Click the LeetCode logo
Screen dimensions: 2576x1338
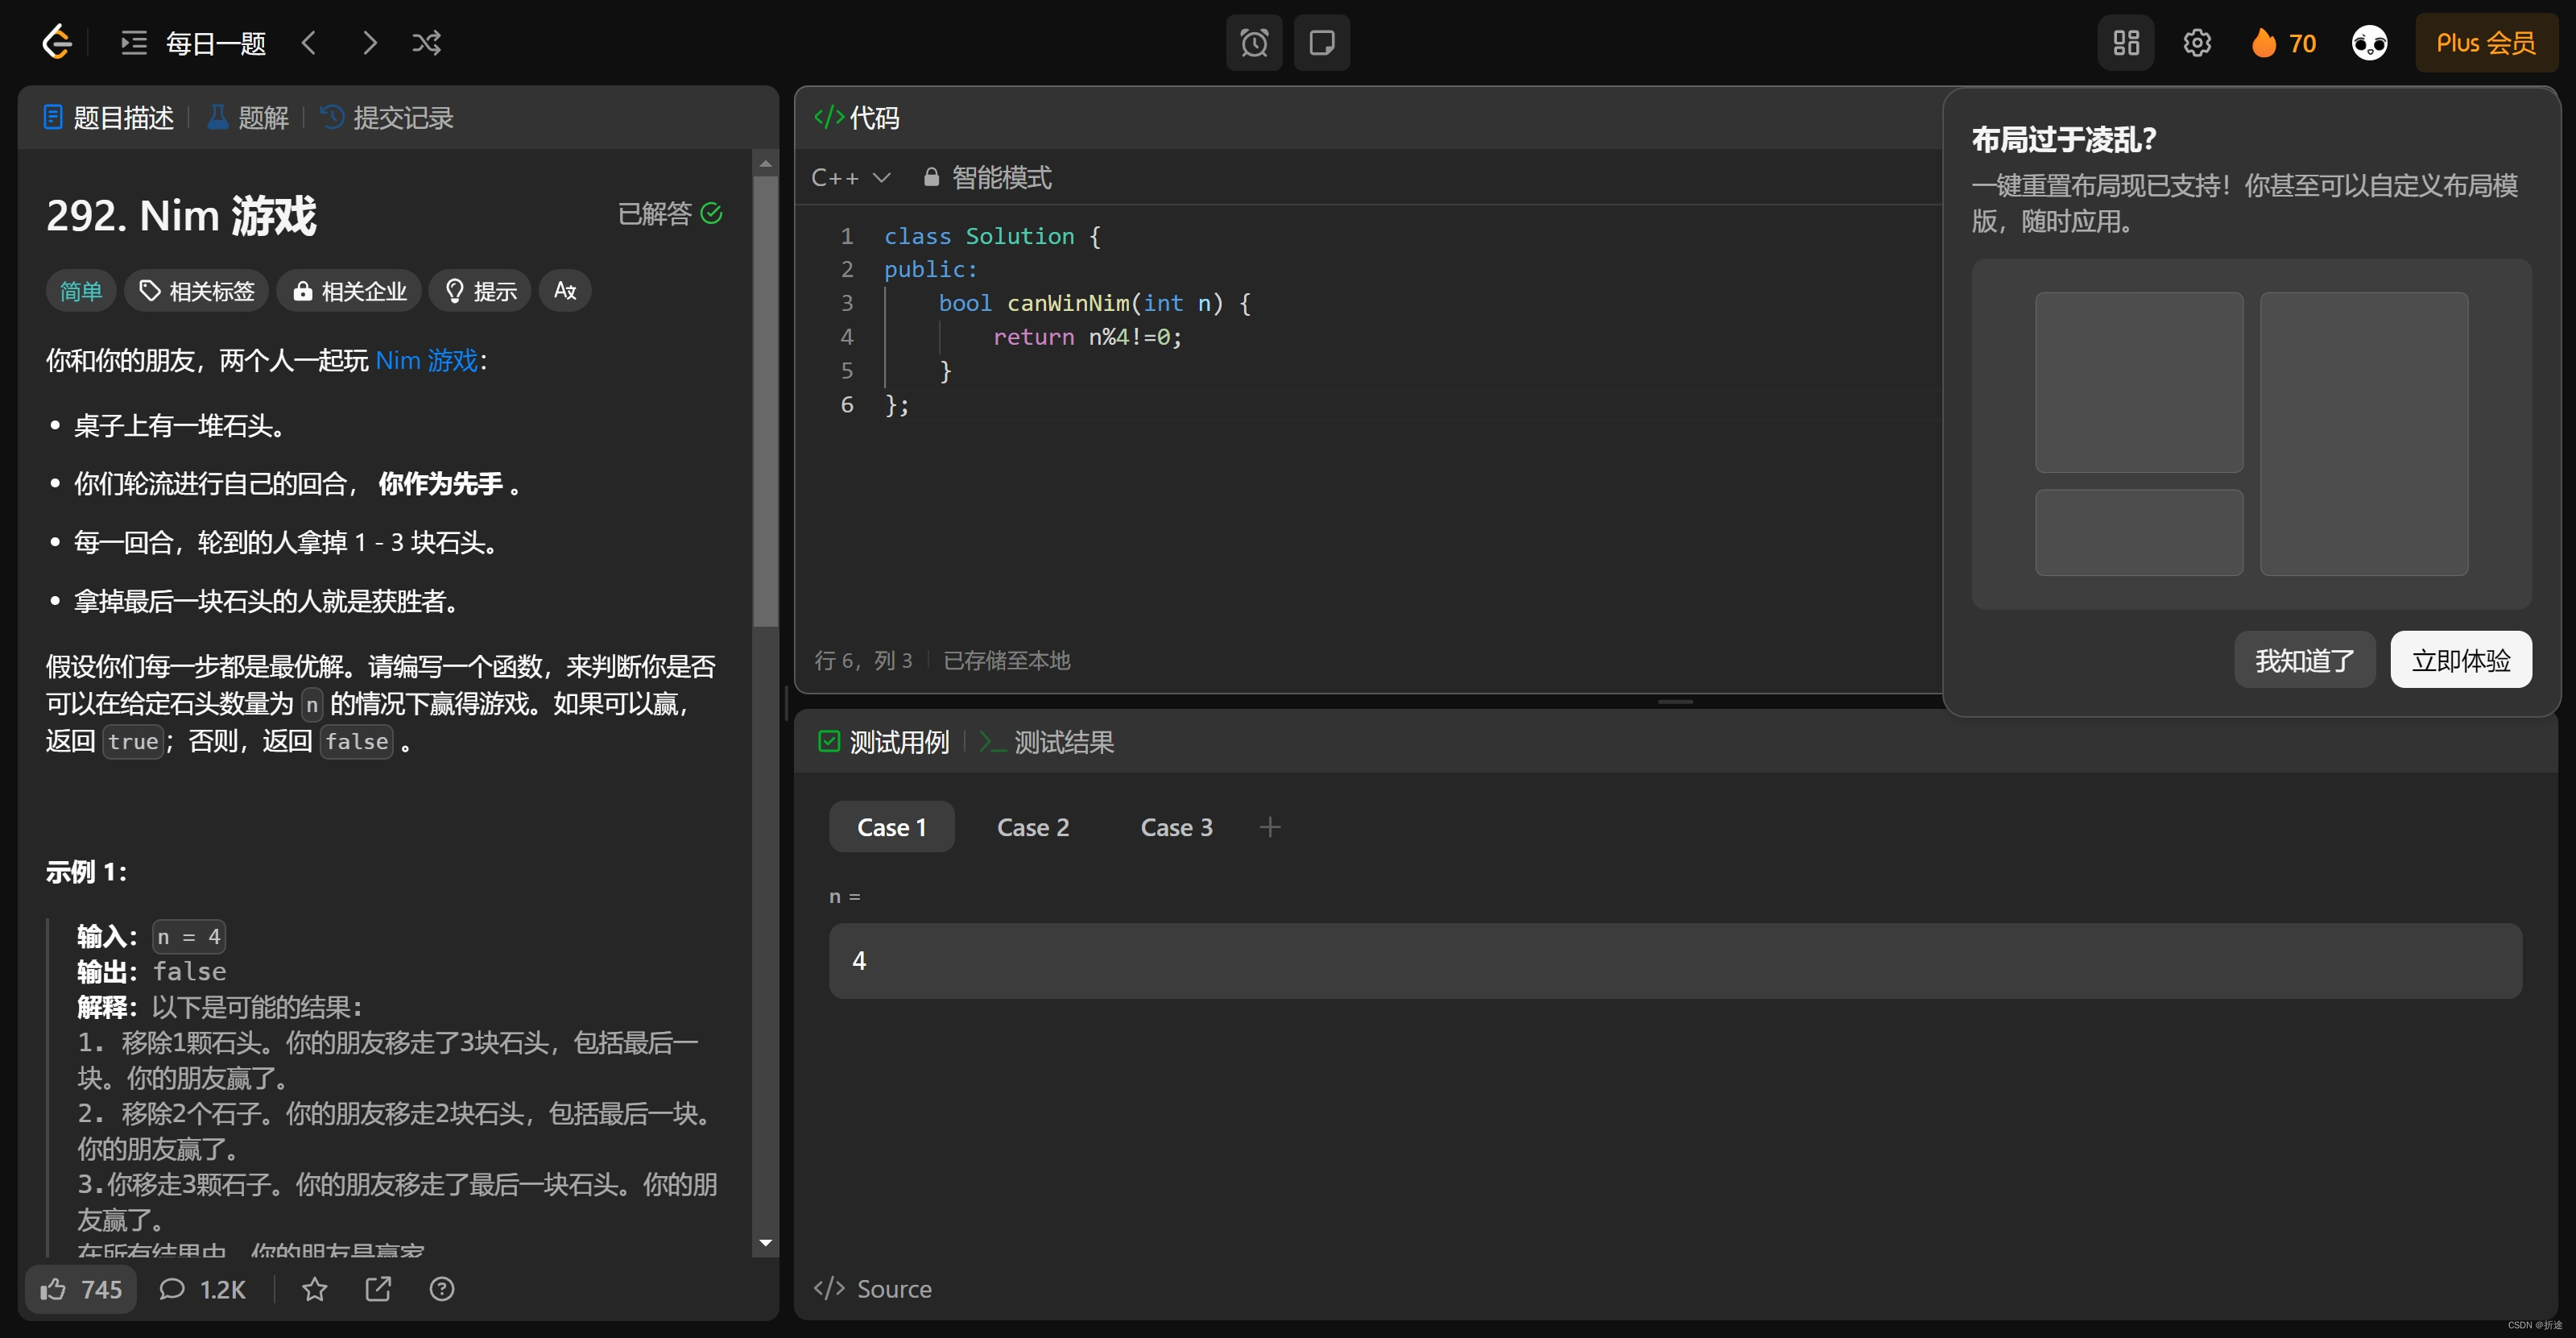click(56, 42)
